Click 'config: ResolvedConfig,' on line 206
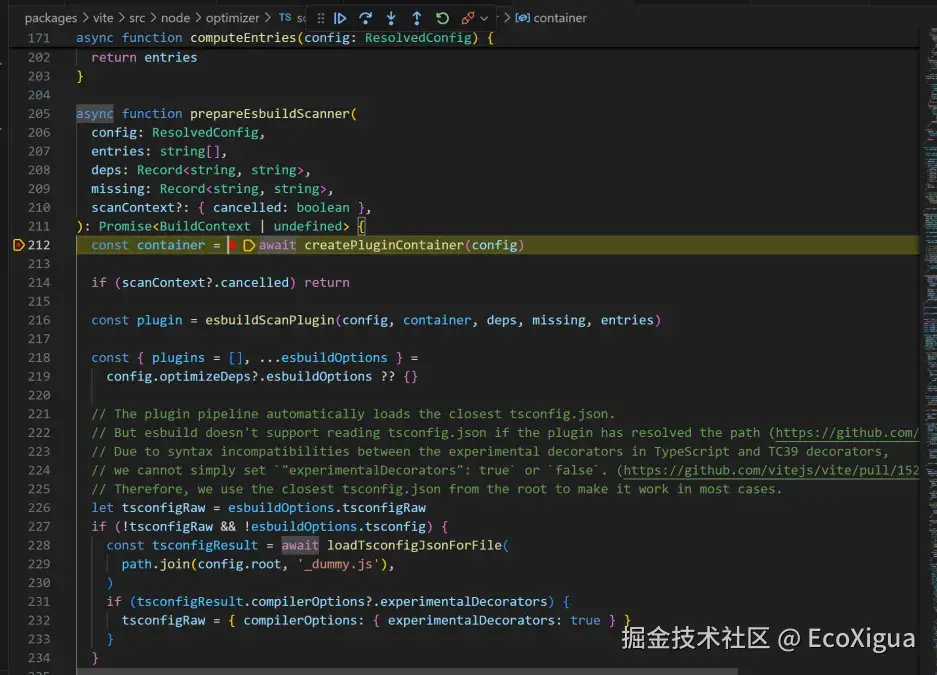 (x=178, y=133)
